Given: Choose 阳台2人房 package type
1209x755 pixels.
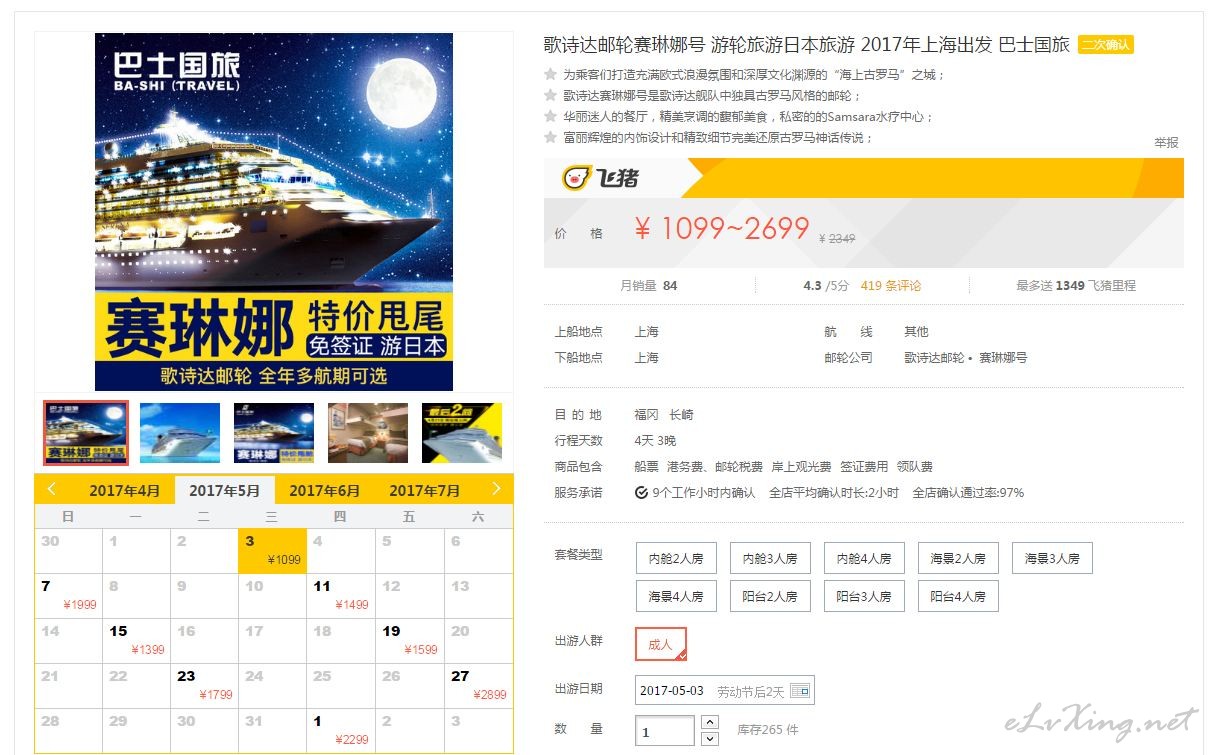Looking at the screenshot, I should pos(770,596).
